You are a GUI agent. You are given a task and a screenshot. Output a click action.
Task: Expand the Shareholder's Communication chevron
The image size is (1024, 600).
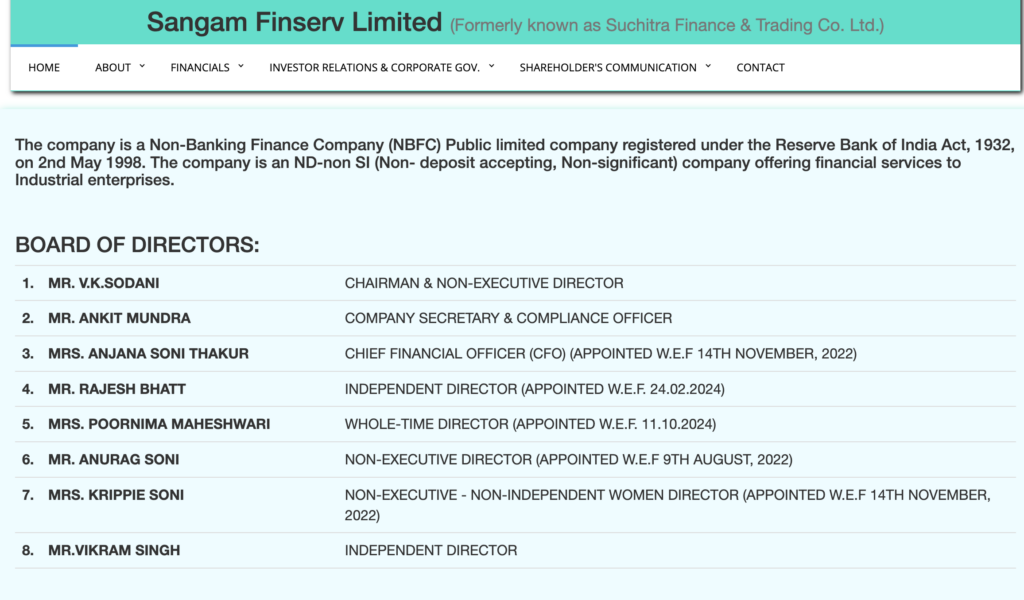click(x=708, y=66)
